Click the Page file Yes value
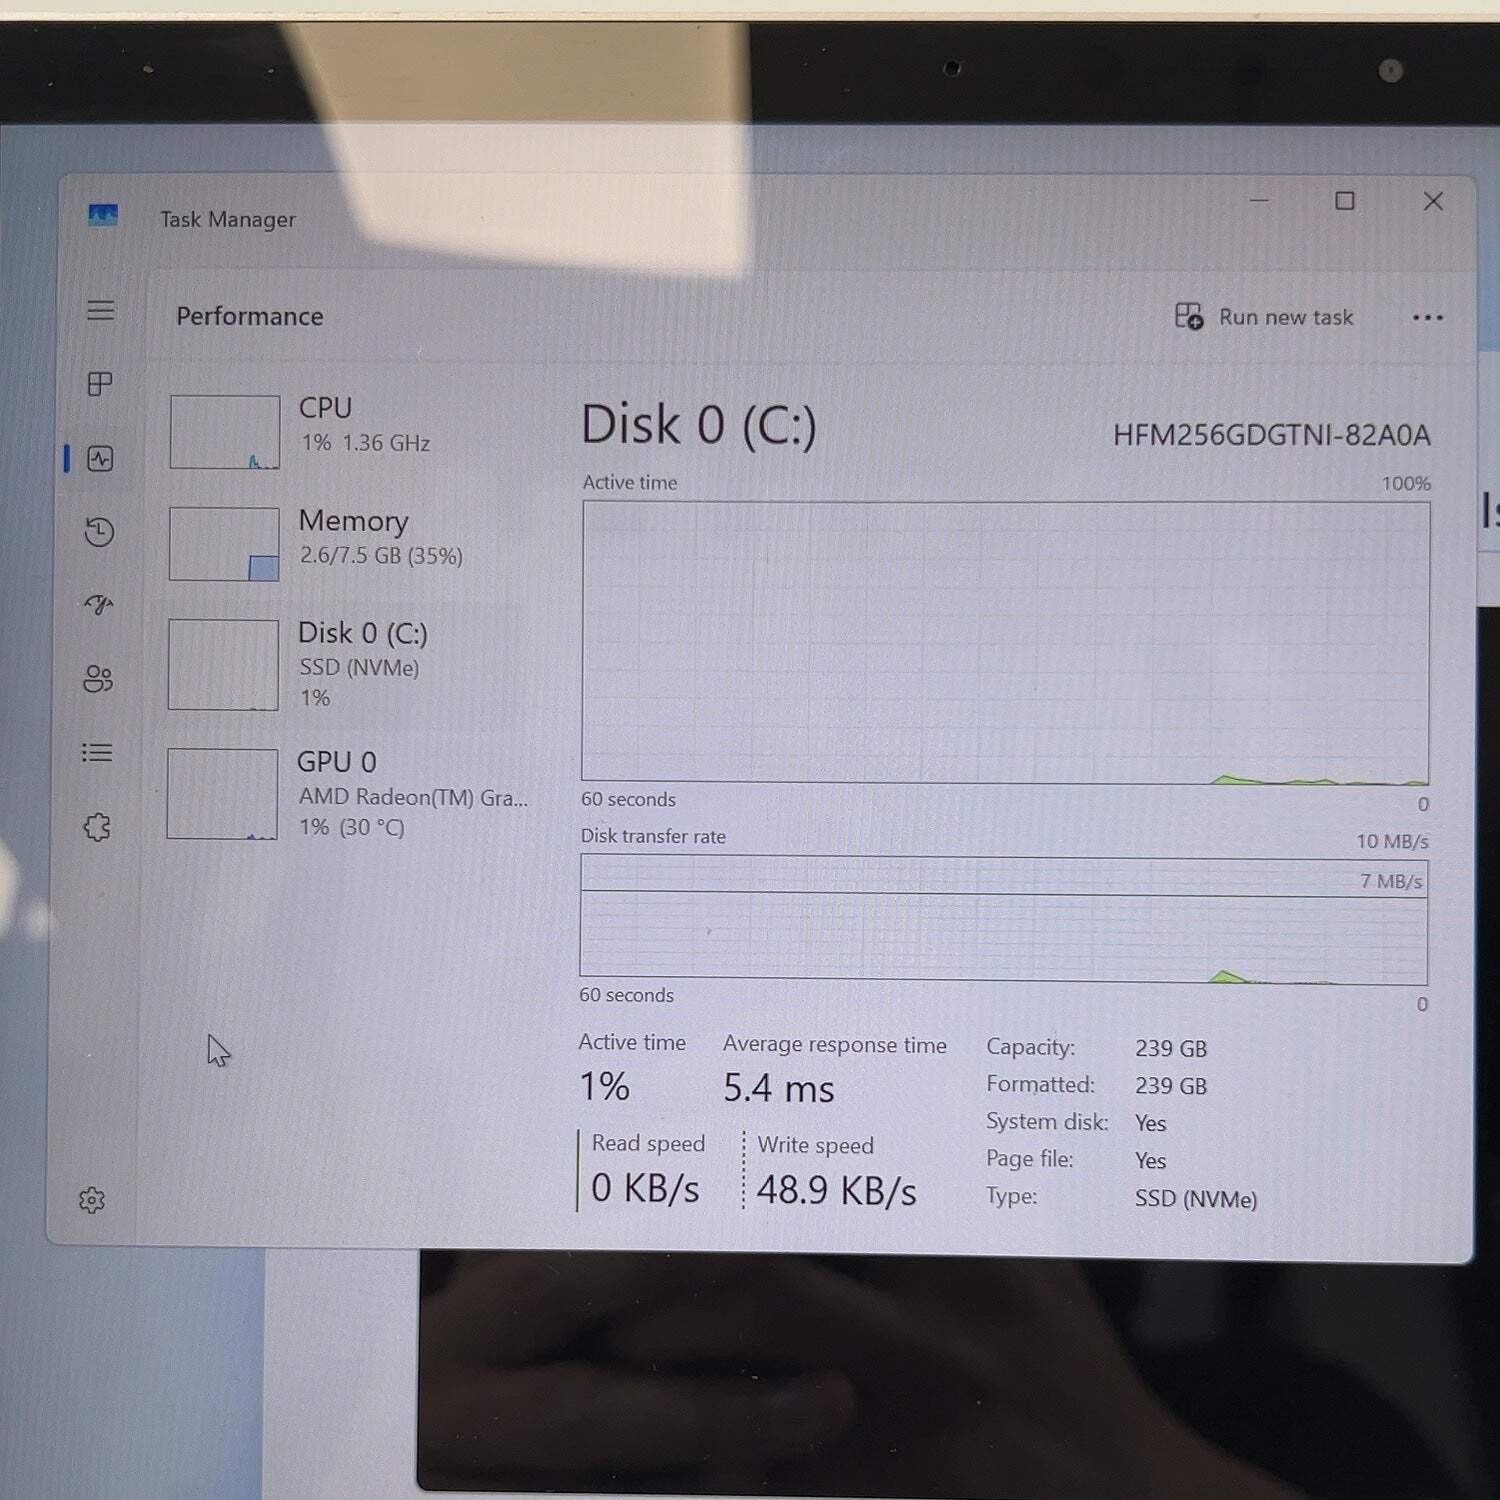This screenshot has width=1500, height=1500. coord(1151,1160)
